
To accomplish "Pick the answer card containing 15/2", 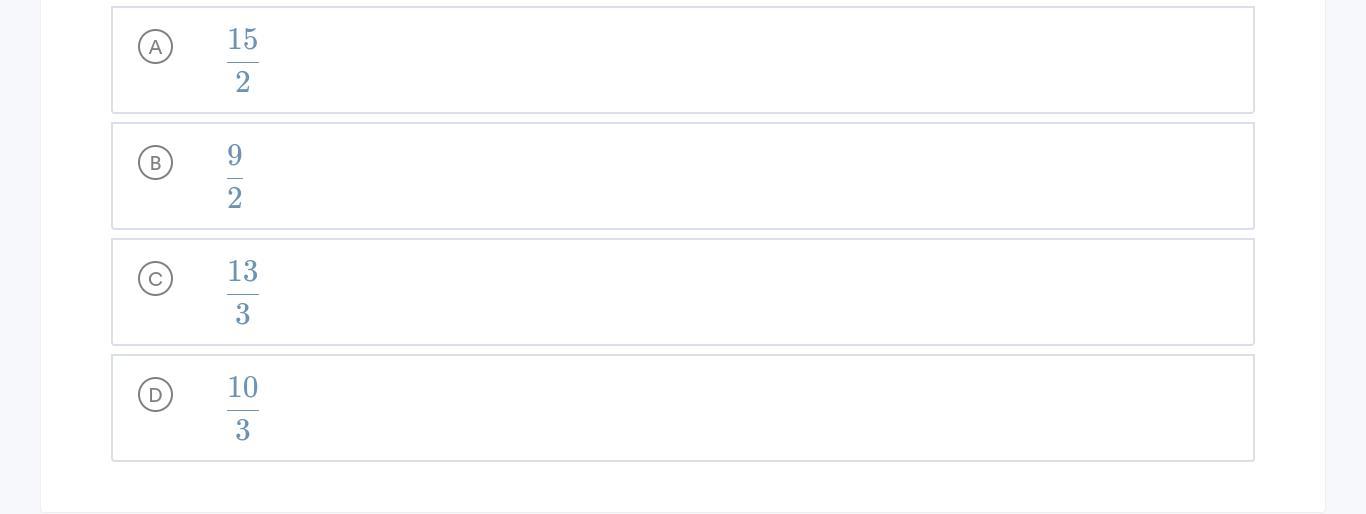I will point(683,60).
